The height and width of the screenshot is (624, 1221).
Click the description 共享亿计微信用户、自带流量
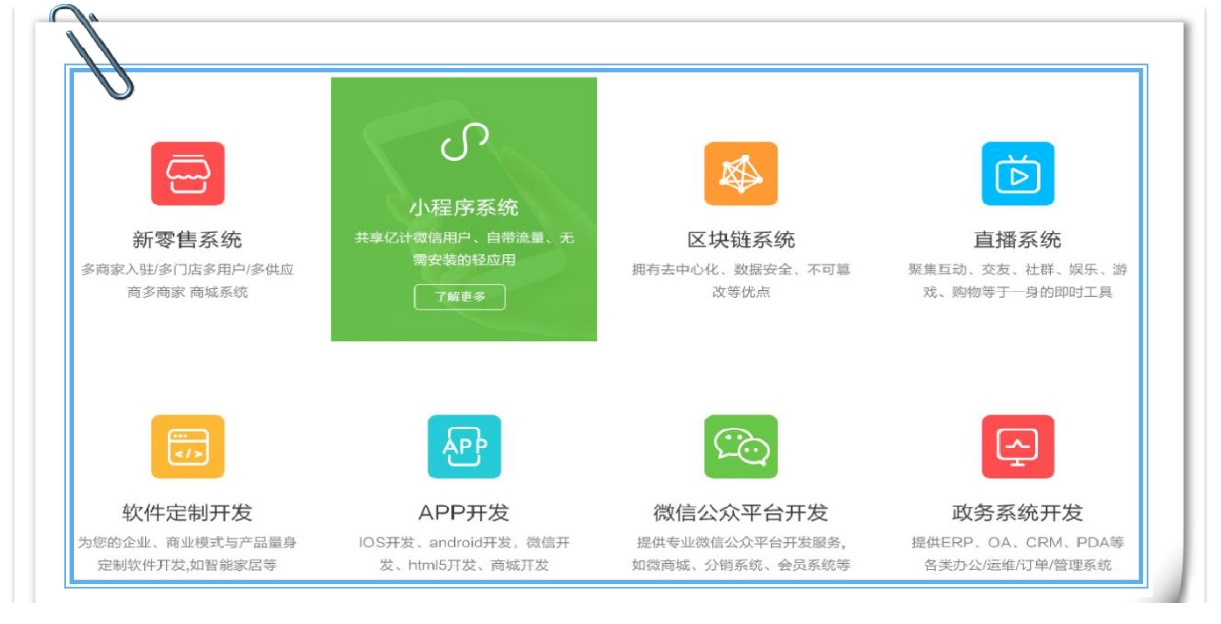tap(464, 249)
